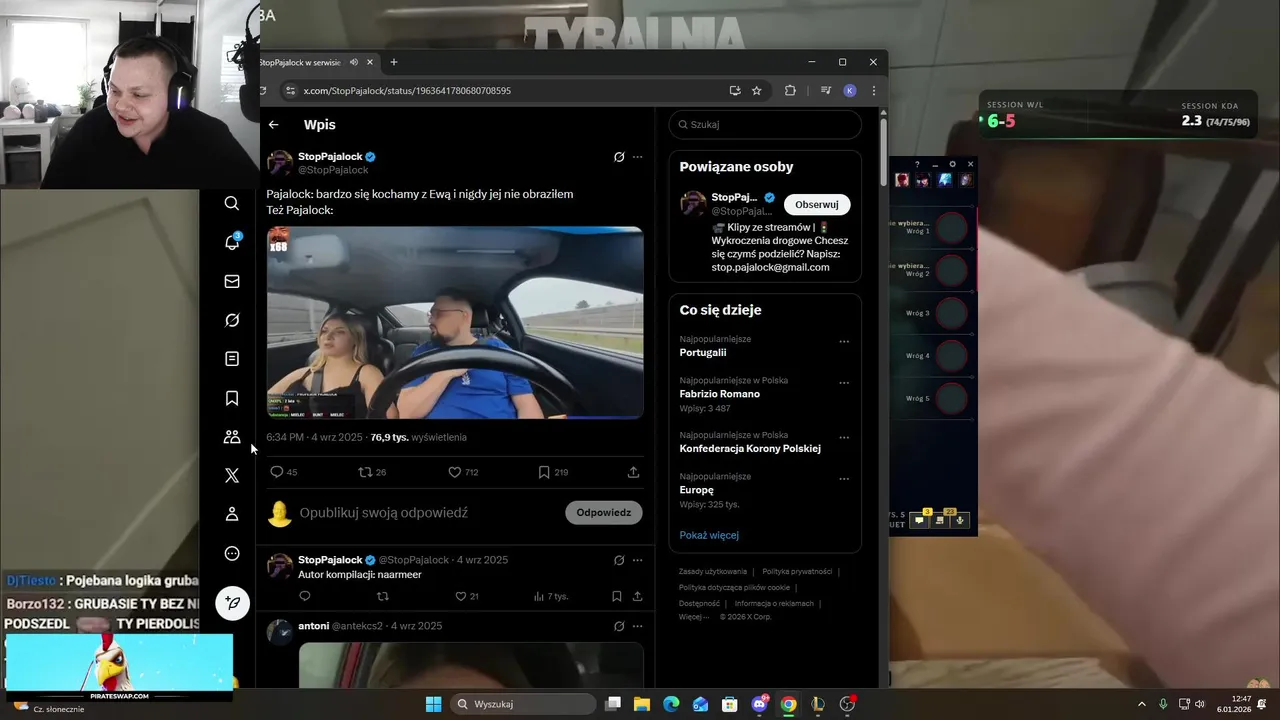The width and height of the screenshot is (1280, 720).
Task: Open Chrome three-dot menu
Action: 873,91
